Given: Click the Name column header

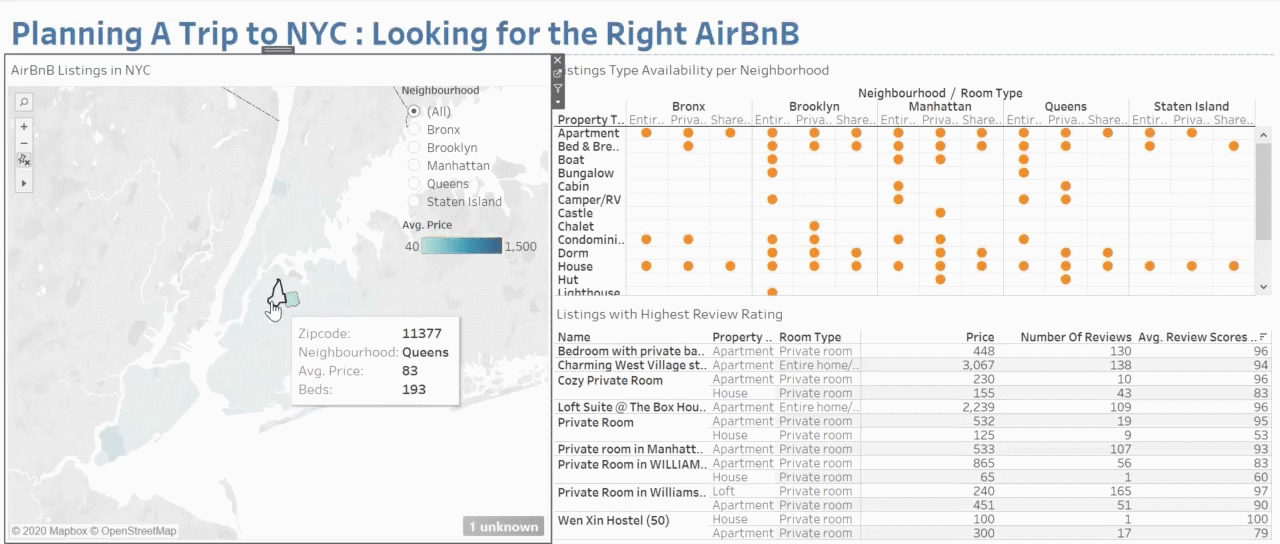Looking at the screenshot, I should point(574,337).
